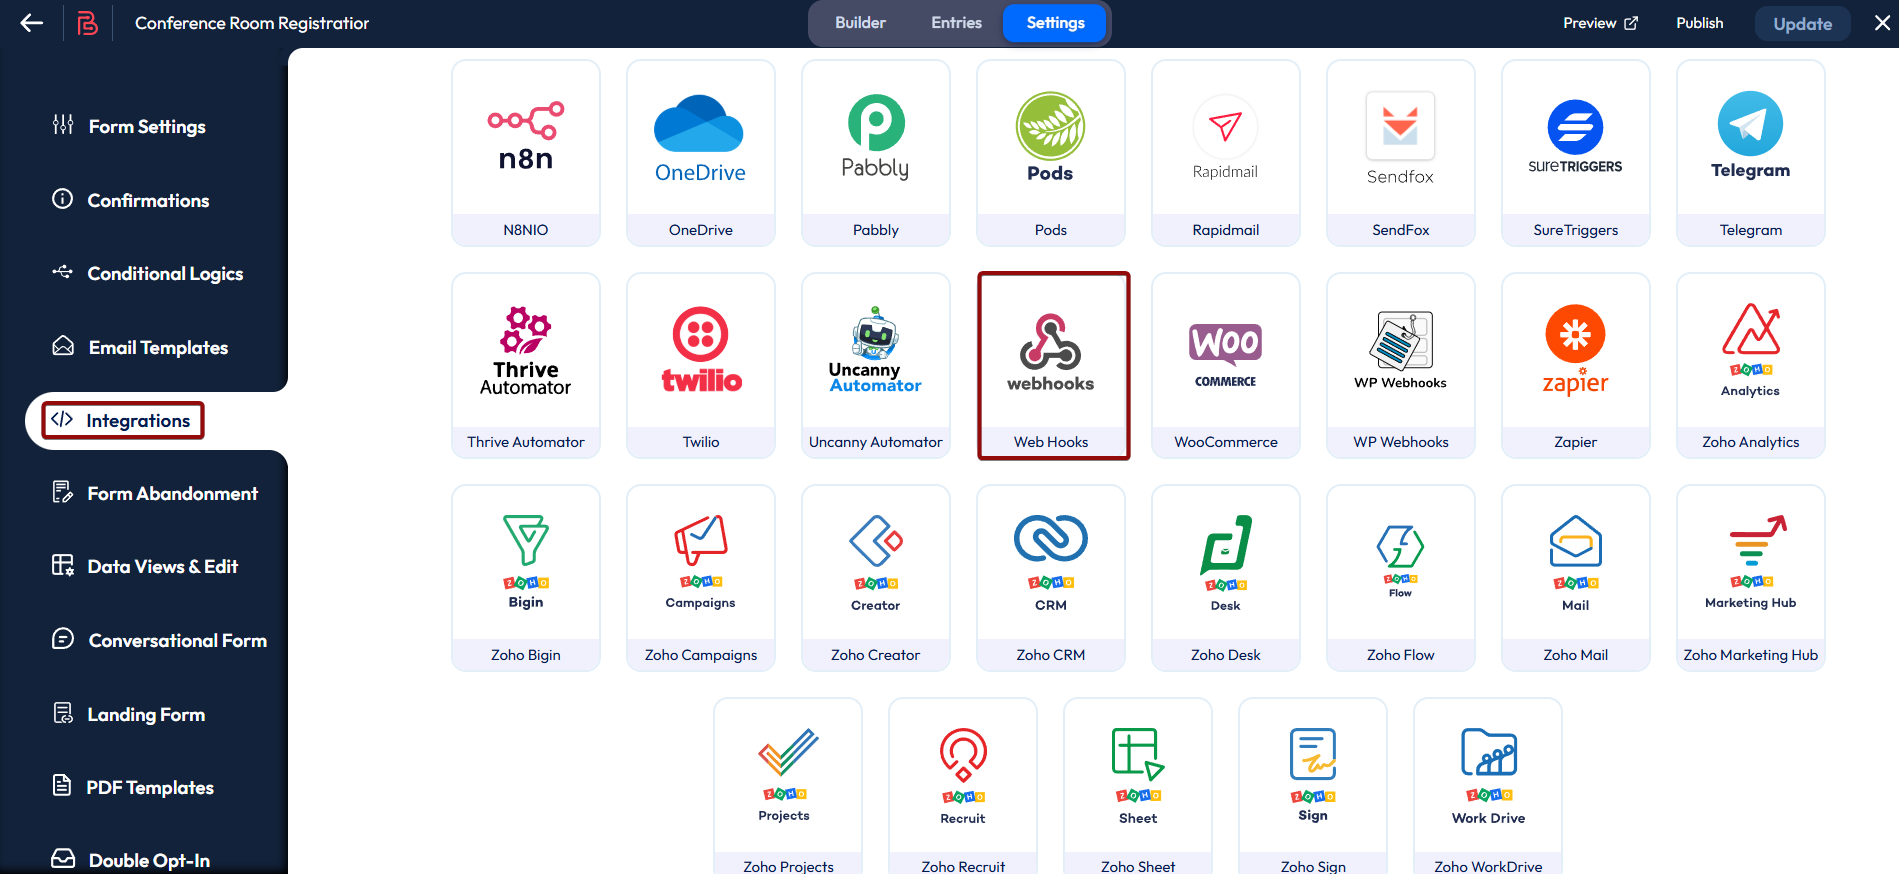
Task: Switch to the Entries tab
Action: (x=957, y=23)
